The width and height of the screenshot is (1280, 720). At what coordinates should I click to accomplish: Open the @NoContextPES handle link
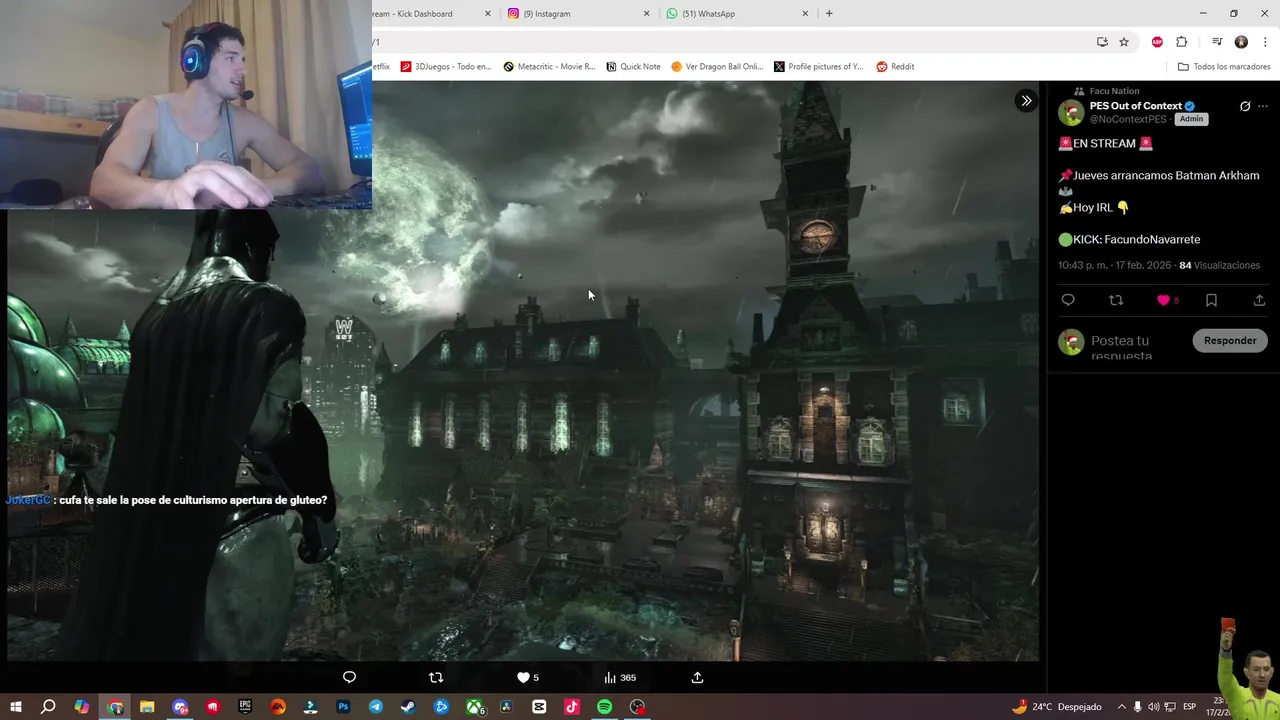click(1128, 119)
